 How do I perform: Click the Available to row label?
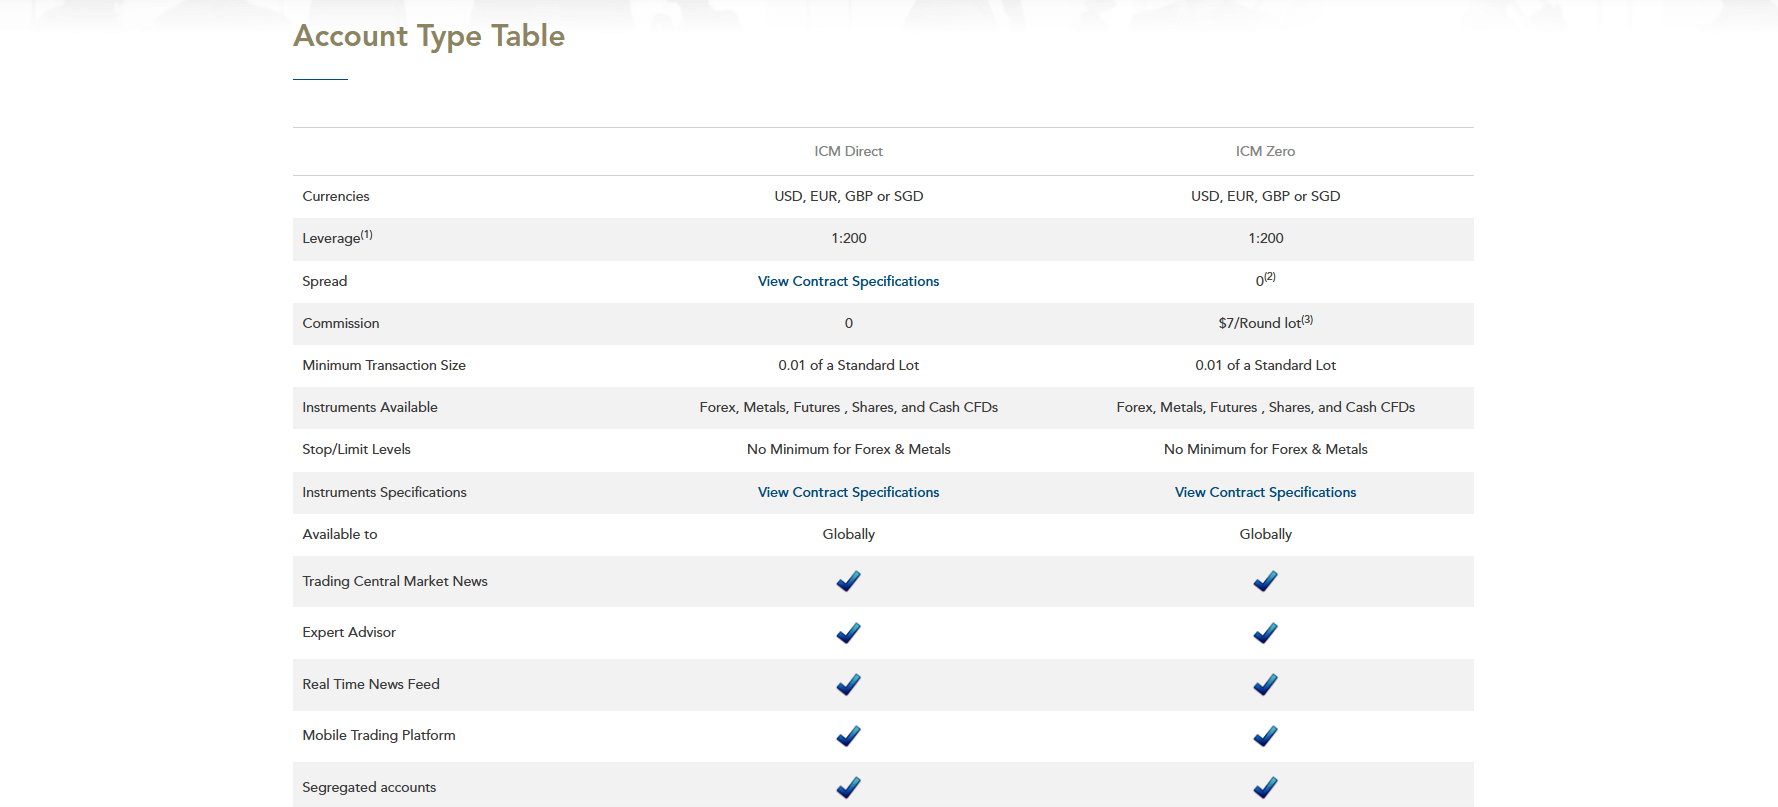pos(340,534)
